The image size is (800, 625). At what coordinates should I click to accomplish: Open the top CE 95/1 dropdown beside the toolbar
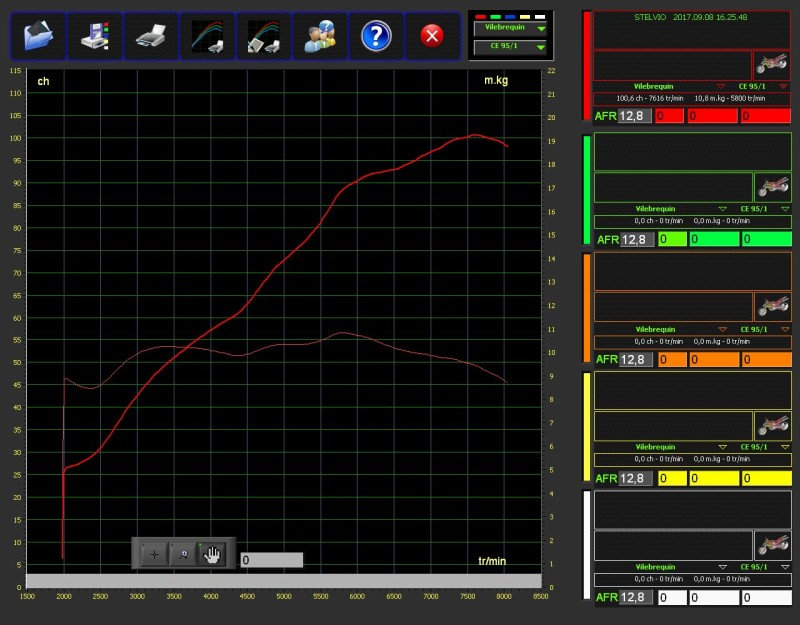pos(510,47)
